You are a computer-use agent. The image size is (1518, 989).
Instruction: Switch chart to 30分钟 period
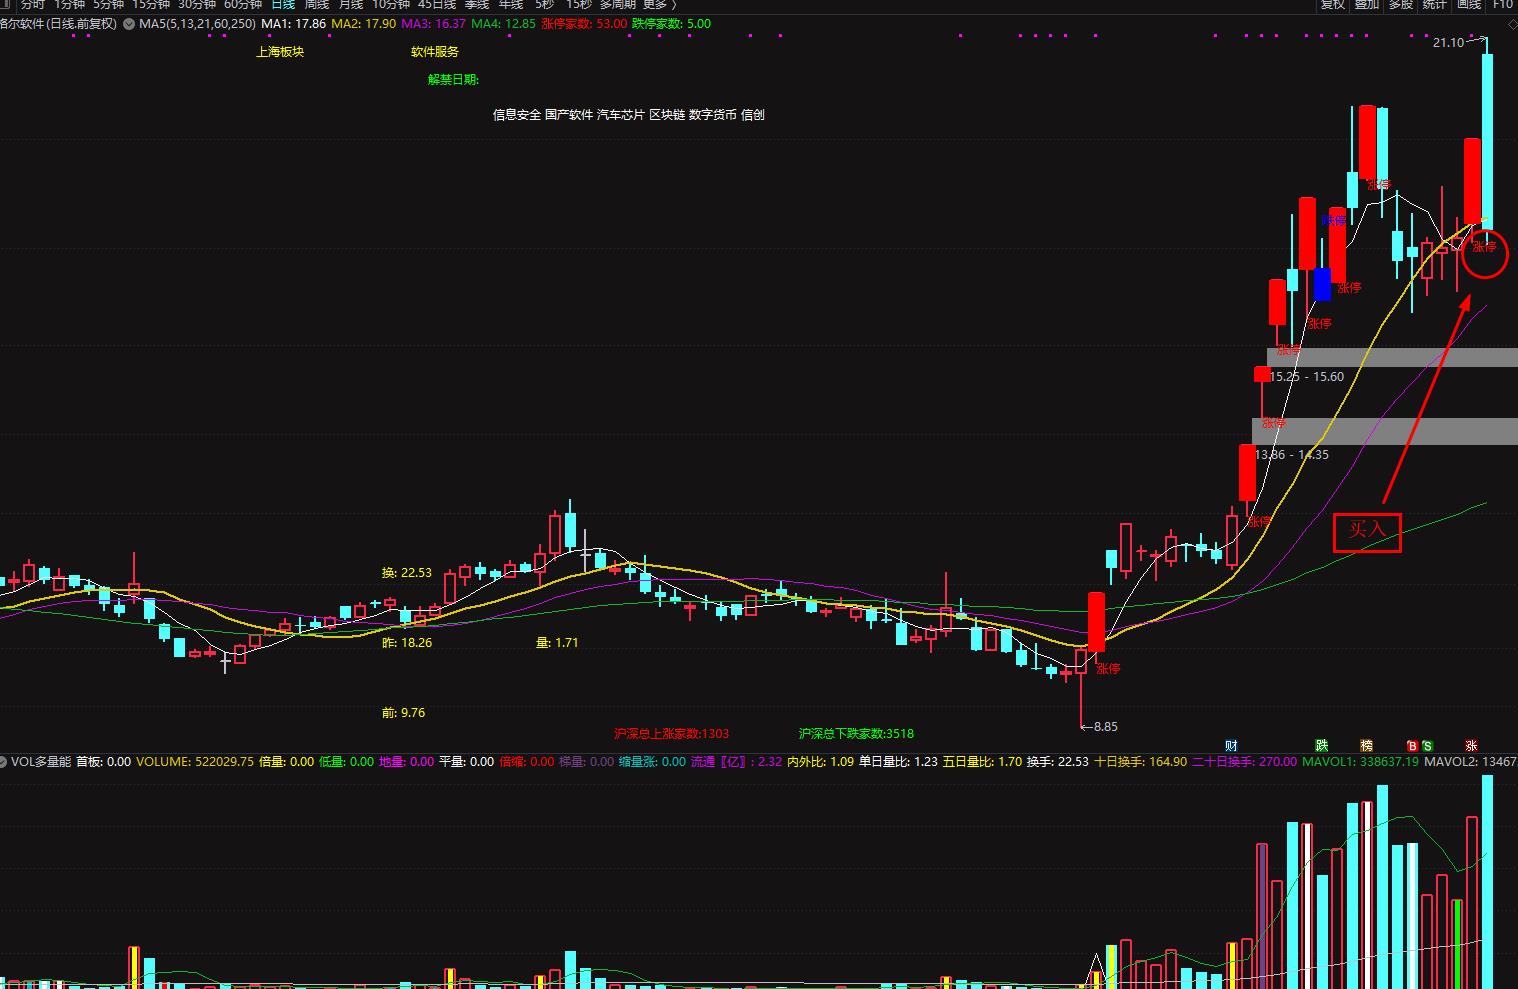point(197,4)
